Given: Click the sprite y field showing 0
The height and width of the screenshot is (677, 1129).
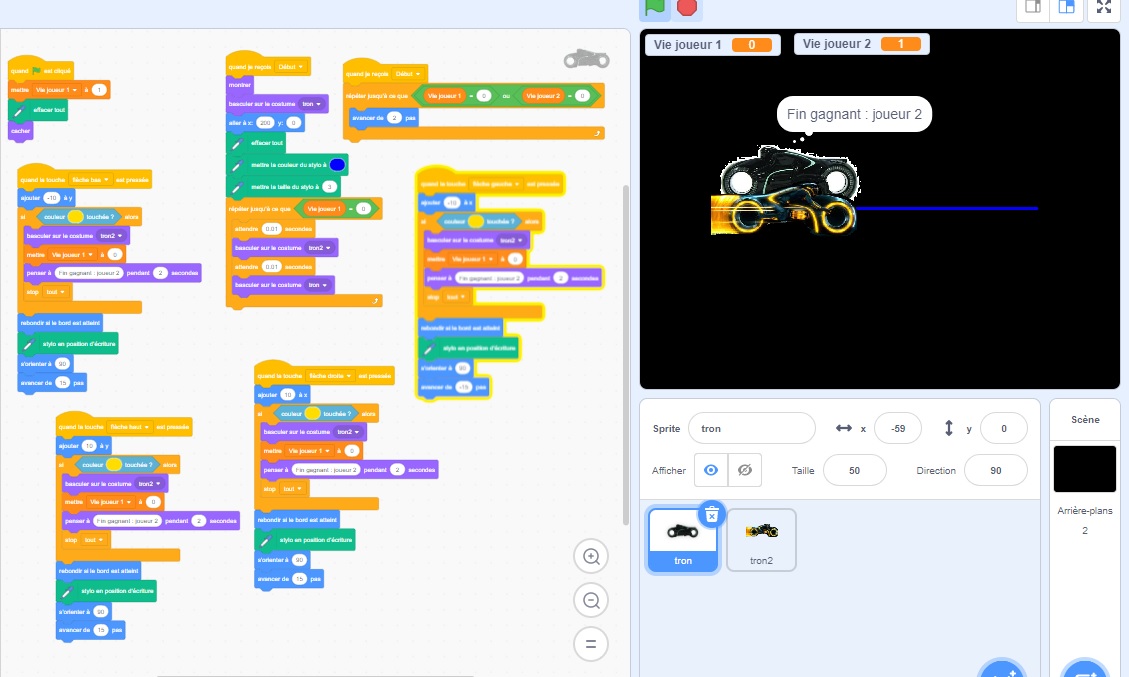Looking at the screenshot, I should point(1004,429).
